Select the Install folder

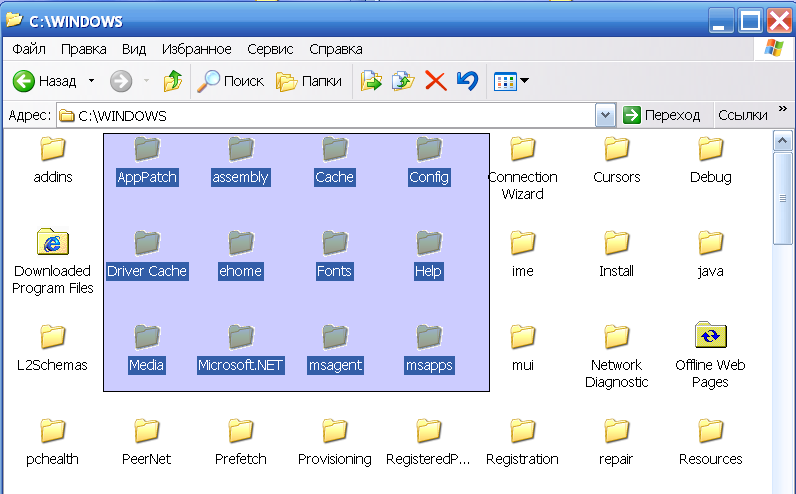pos(617,255)
